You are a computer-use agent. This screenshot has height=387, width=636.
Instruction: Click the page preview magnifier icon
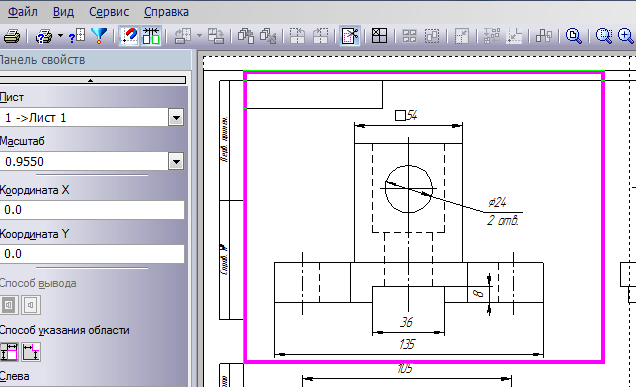574,36
